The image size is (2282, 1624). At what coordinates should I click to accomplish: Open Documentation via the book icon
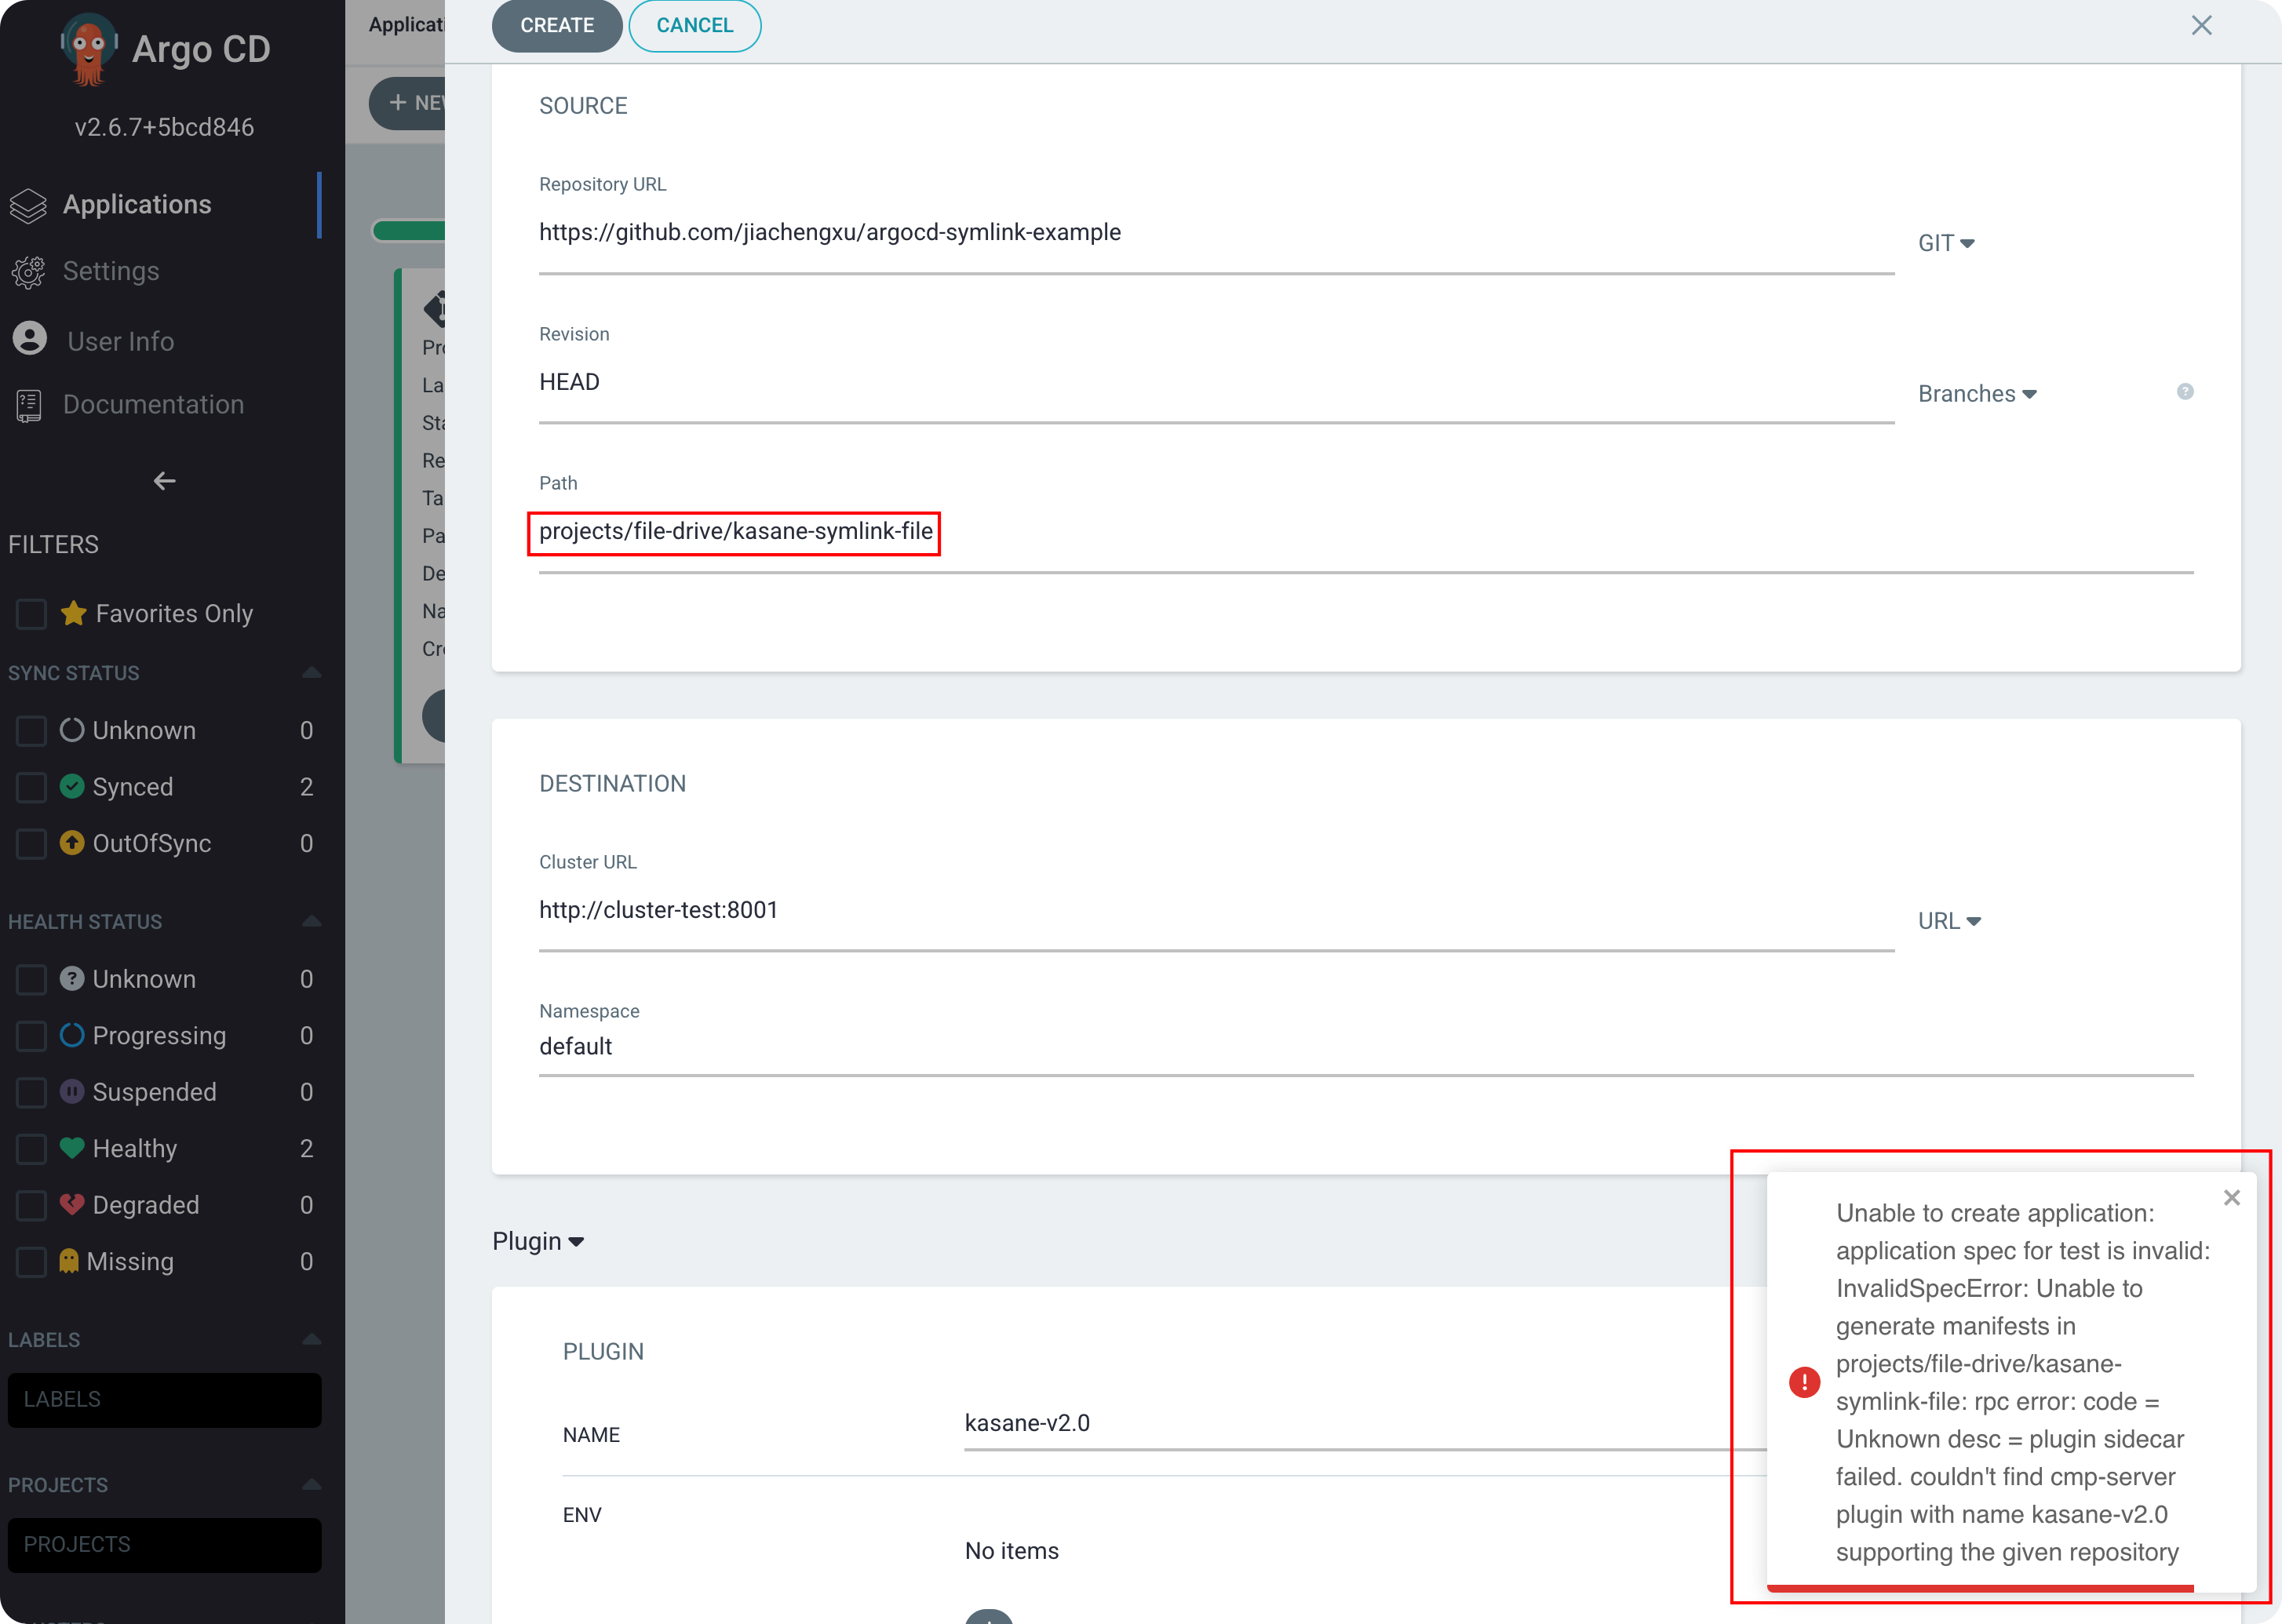27,404
